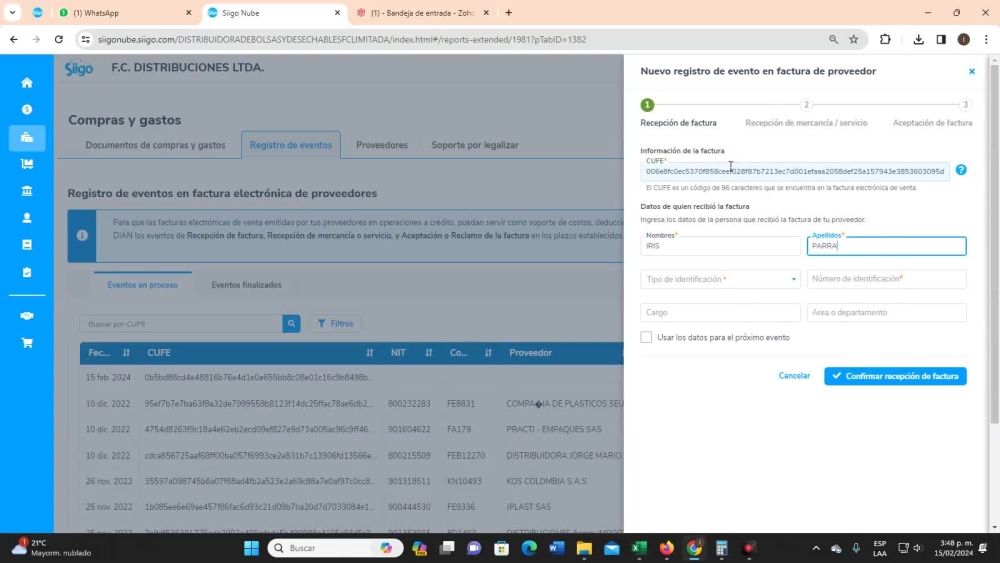Image resolution: width=1000 pixels, height=563 pixels.
Task: Open browser extensions puzzle icon
Action: point(885,40)
